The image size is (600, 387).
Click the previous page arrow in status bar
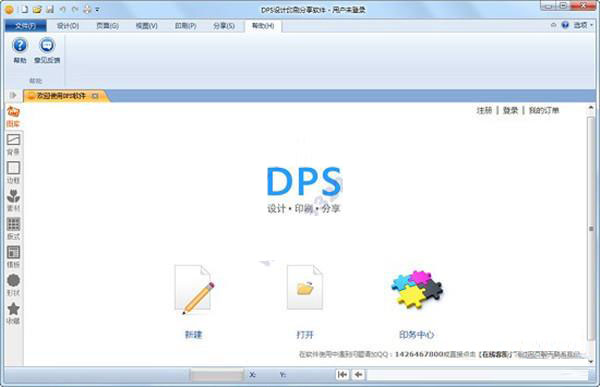(358, 374)
